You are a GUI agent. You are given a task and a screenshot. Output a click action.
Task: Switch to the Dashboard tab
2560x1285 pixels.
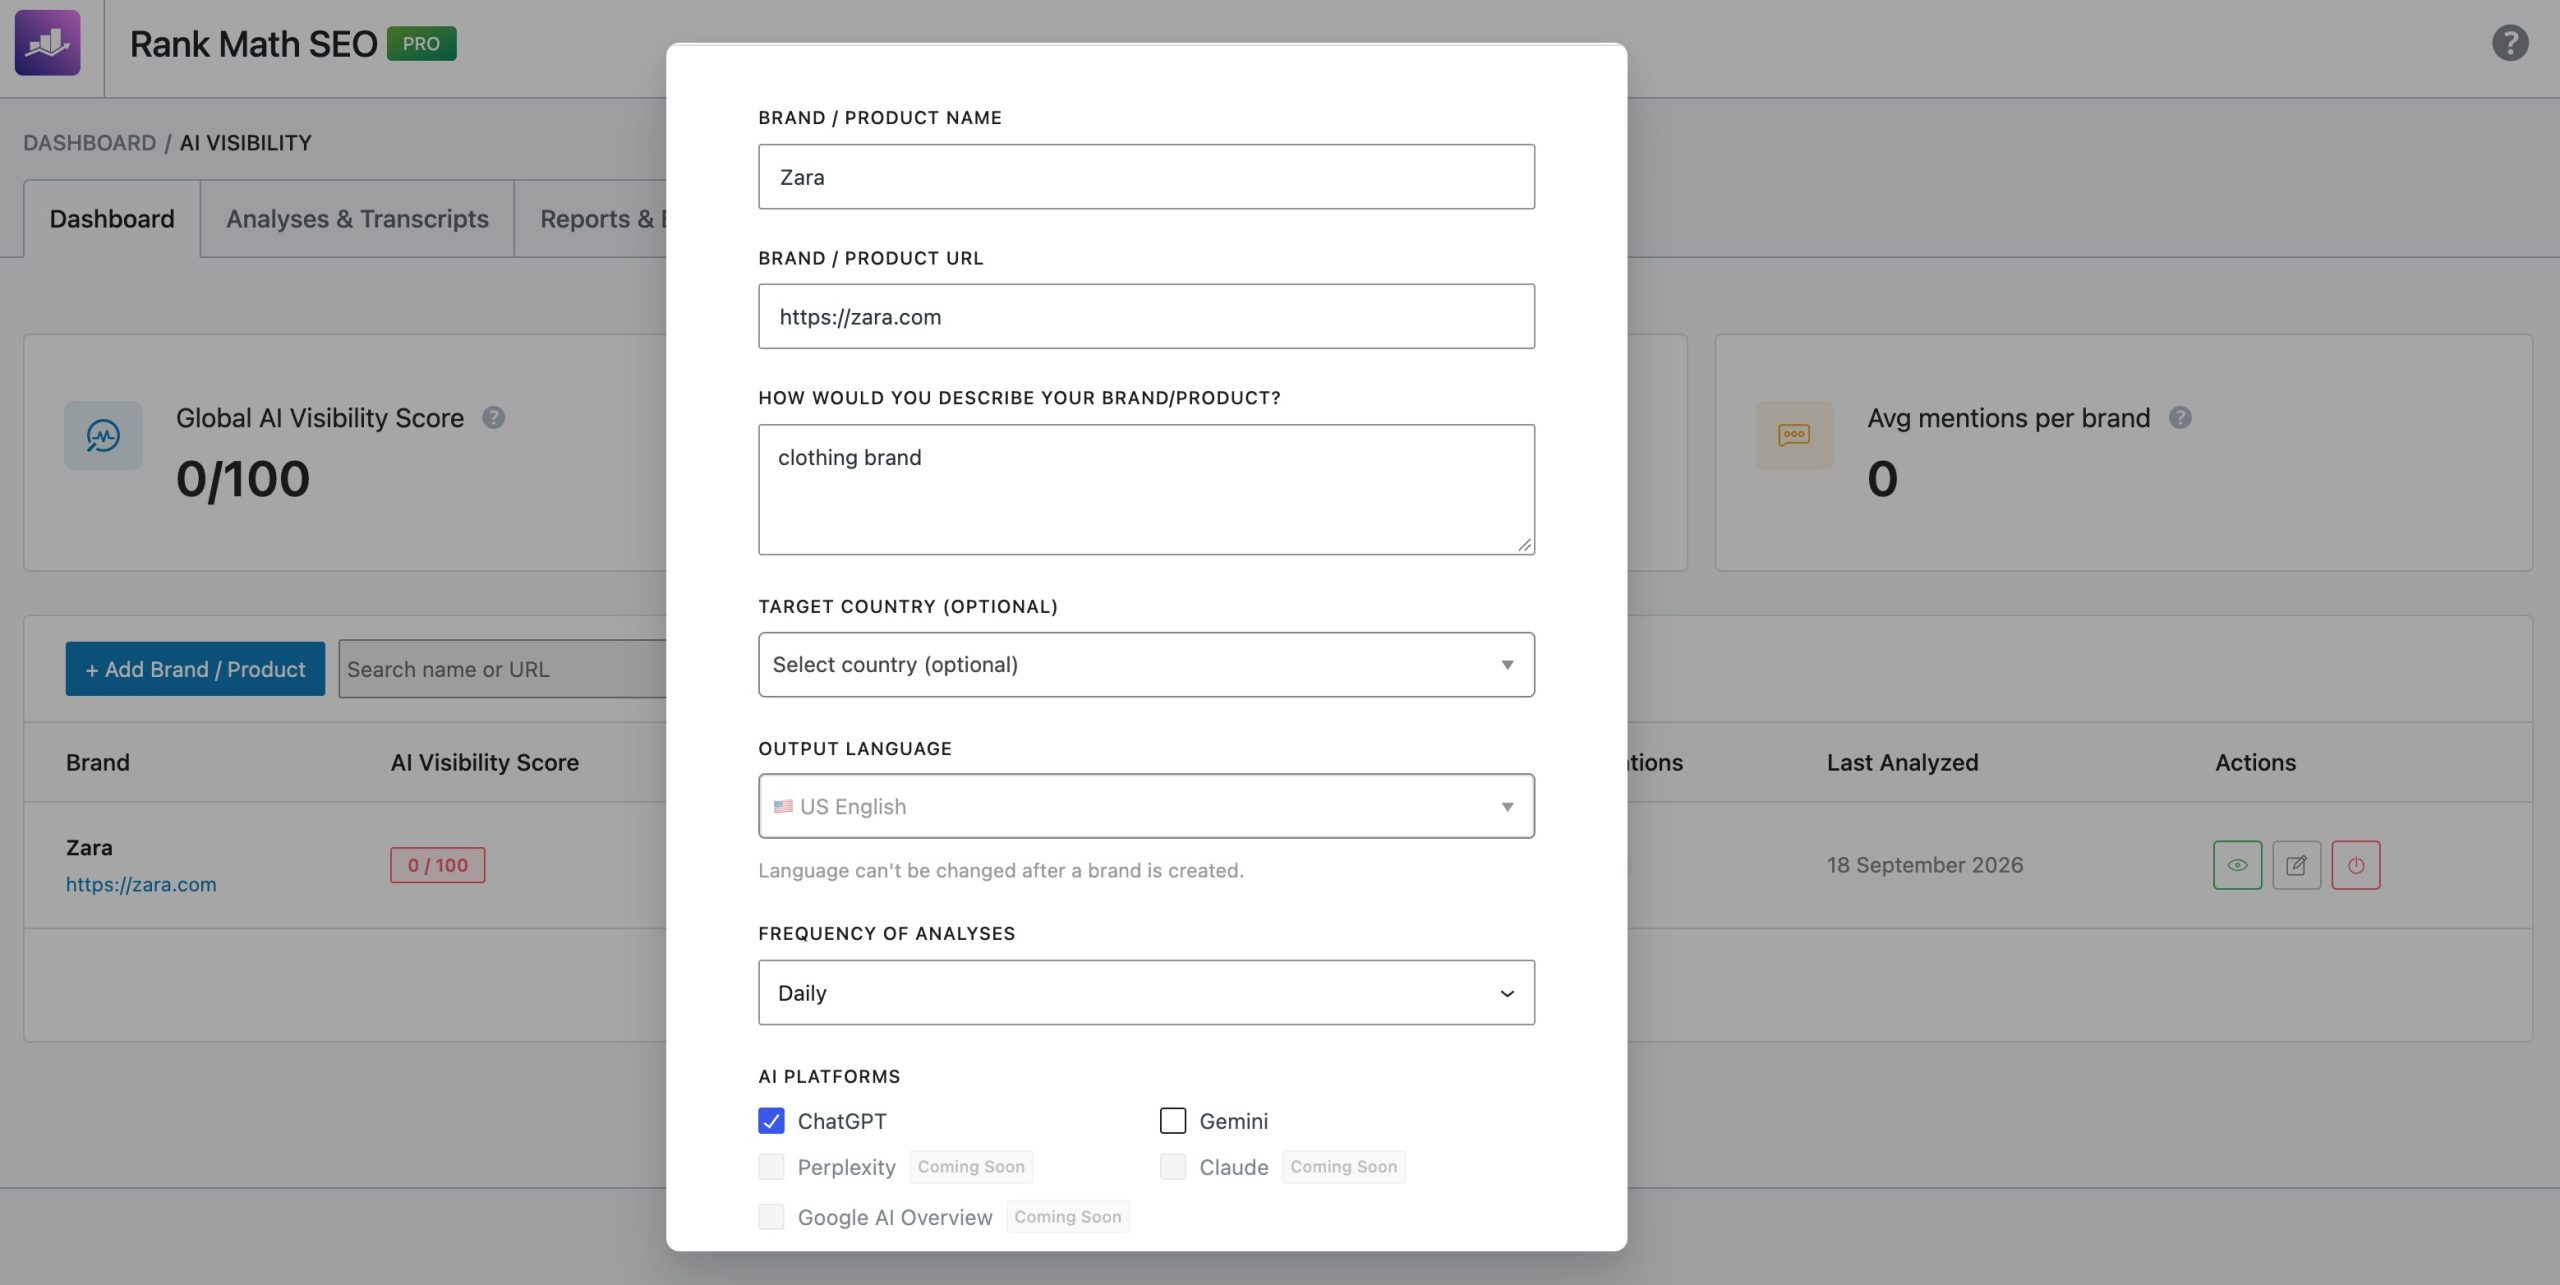click(x=112, y=219)
